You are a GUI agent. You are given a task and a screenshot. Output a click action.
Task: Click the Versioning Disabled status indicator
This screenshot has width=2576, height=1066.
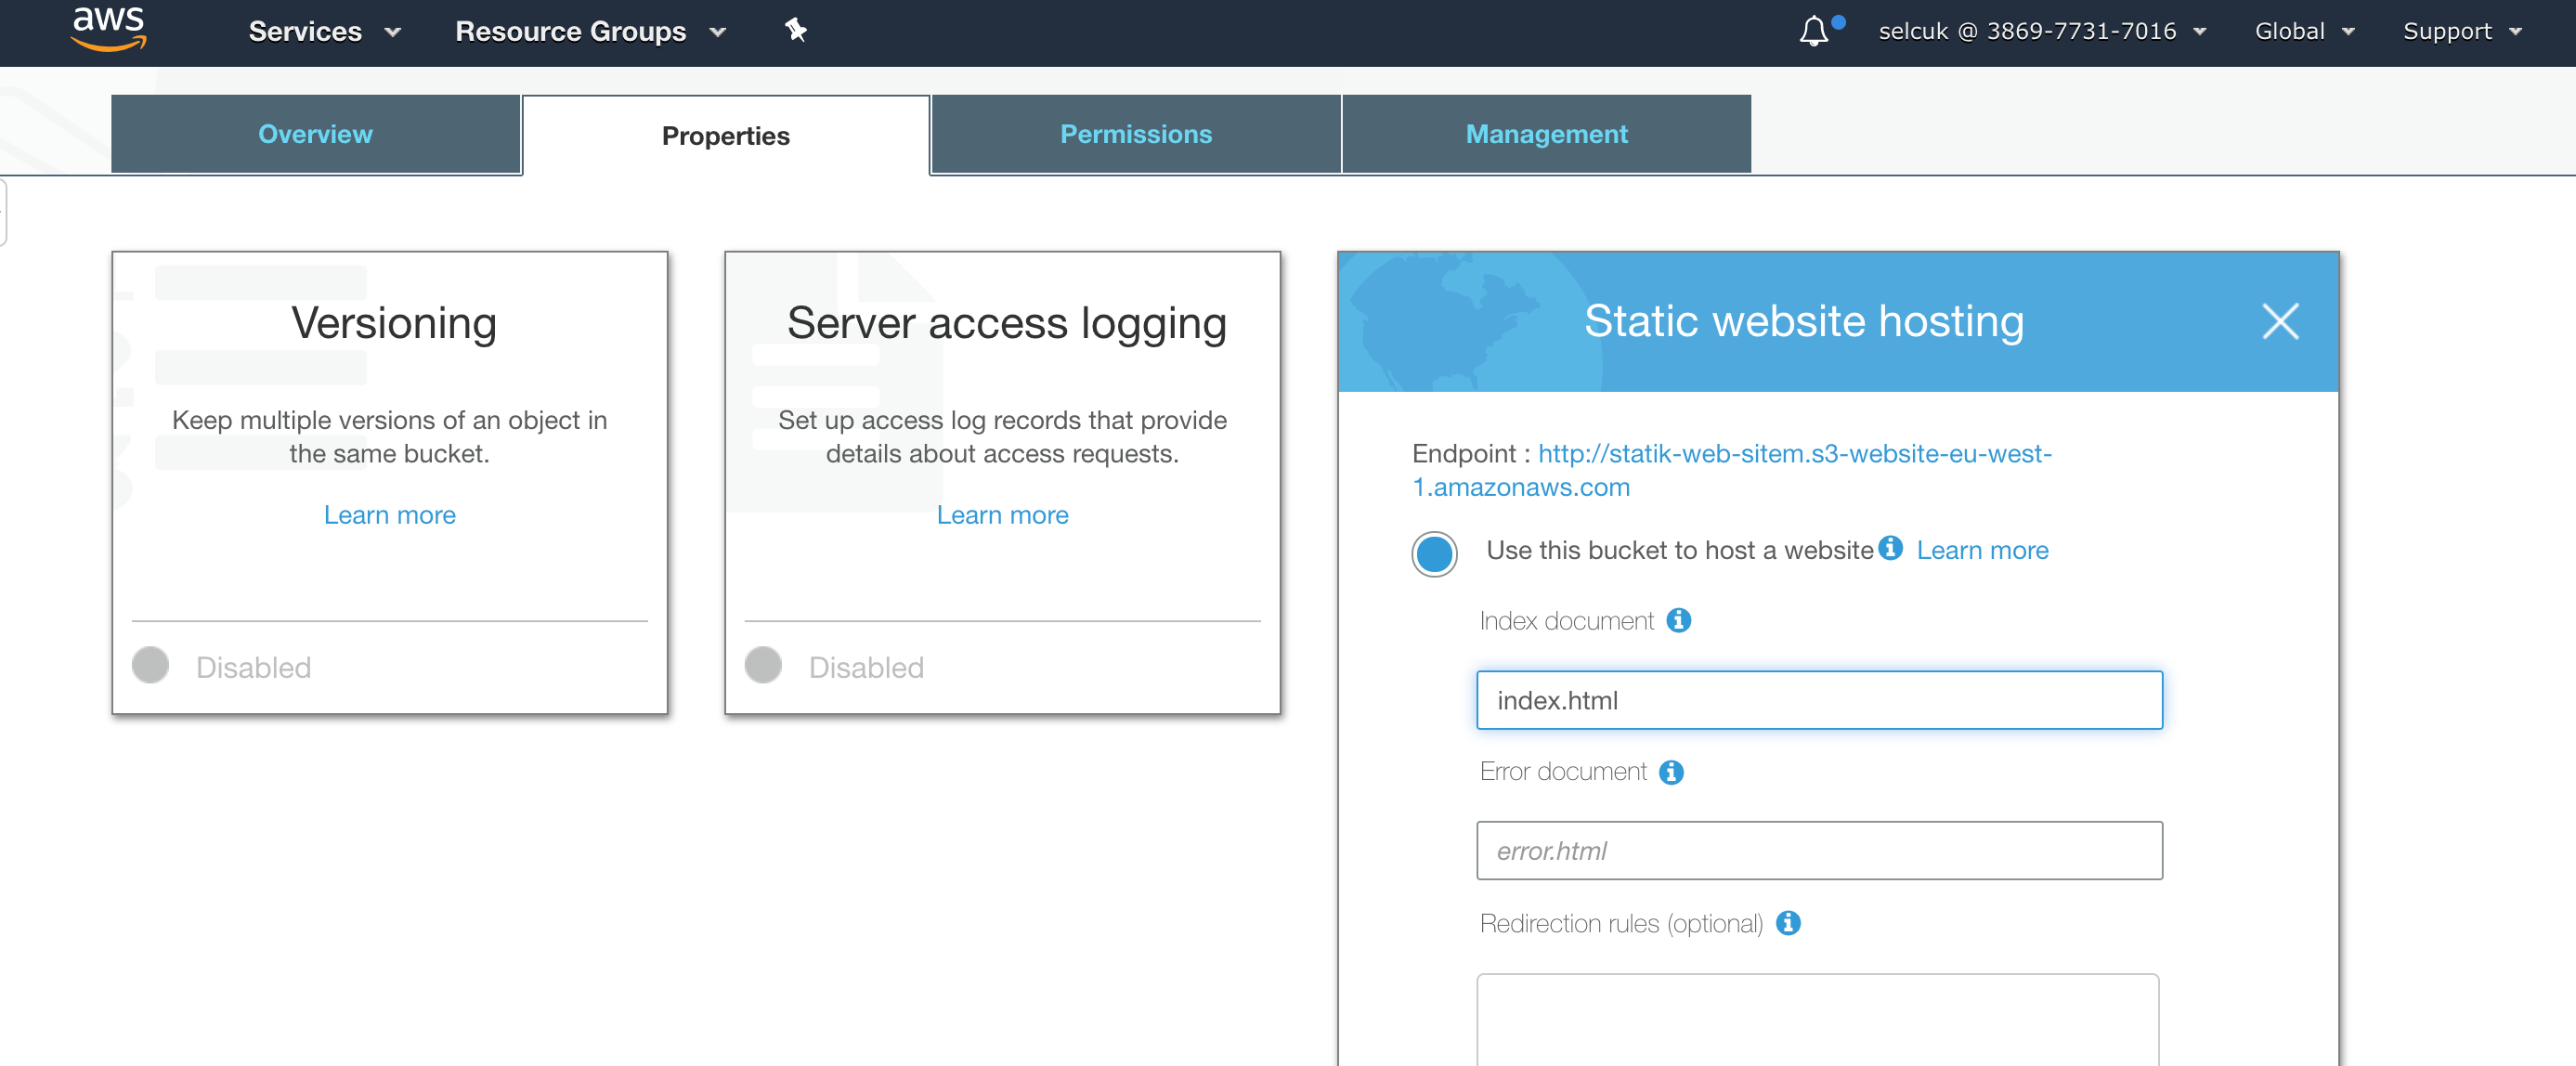[x=151, y=665]
